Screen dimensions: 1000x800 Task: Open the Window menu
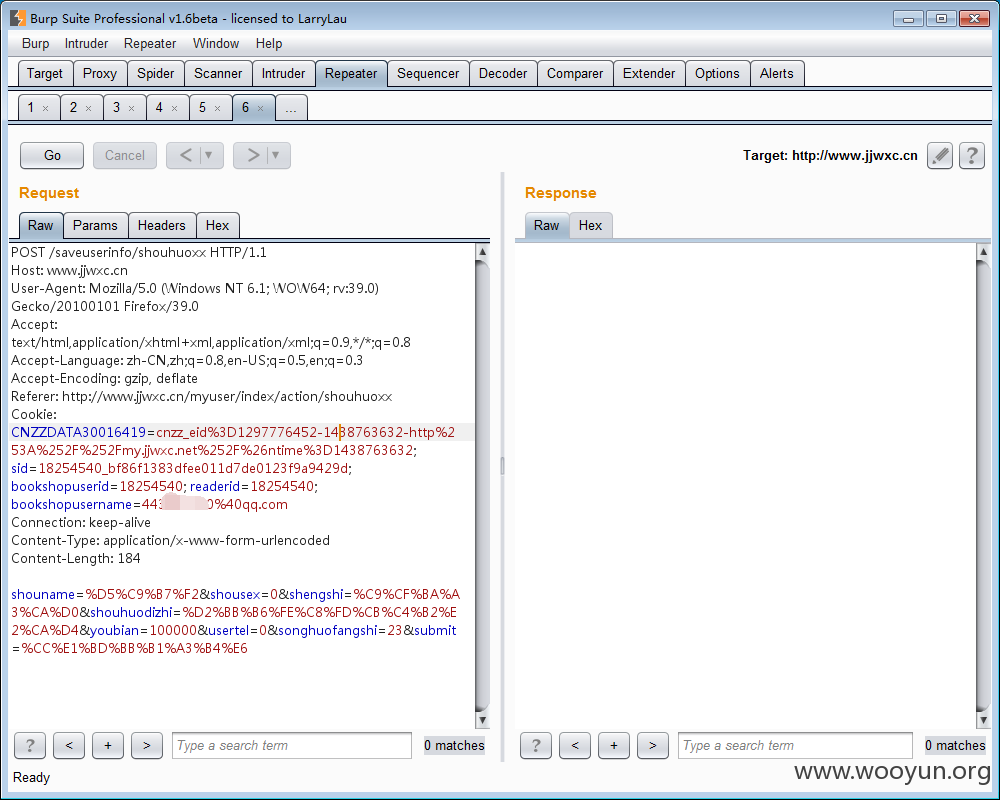click(216, 43)
